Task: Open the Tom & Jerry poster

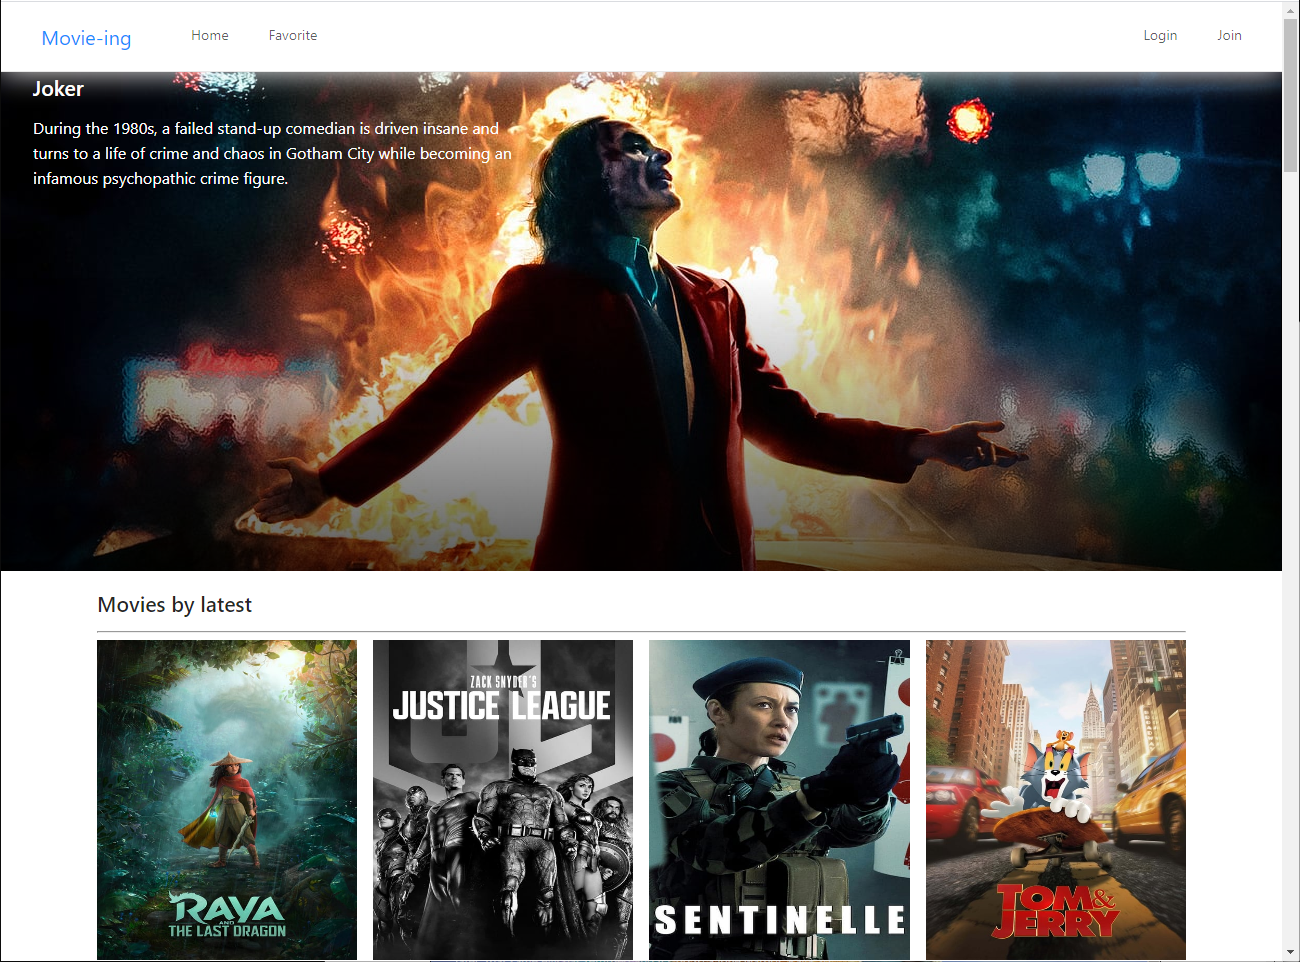Action: coord(1056,800)
